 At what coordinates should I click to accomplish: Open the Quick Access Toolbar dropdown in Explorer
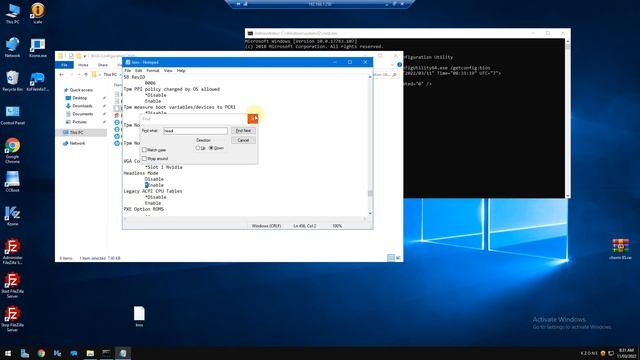point(85,56)
